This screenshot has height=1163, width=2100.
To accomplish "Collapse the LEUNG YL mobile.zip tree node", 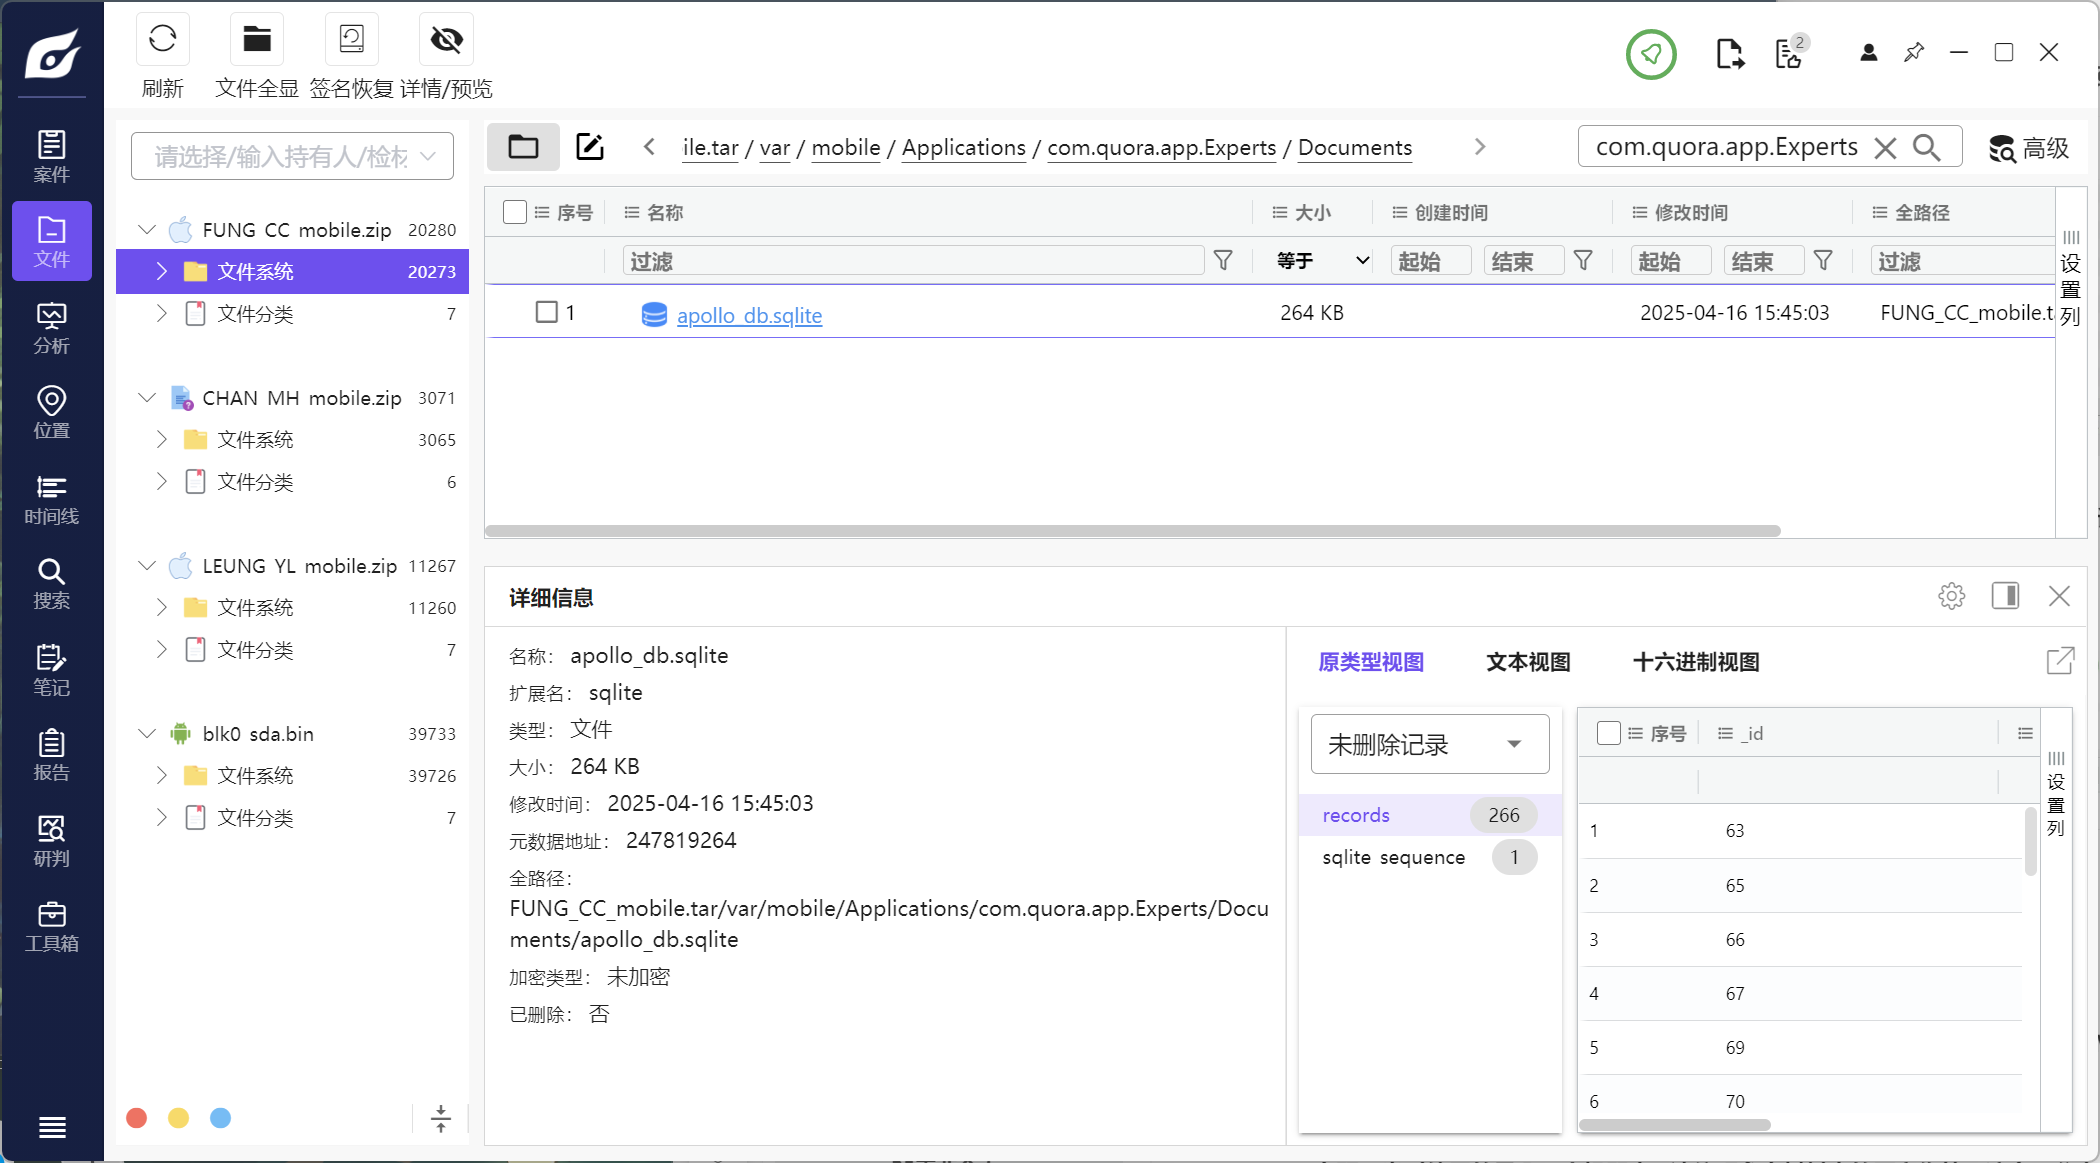I will (x=147, y=566).
